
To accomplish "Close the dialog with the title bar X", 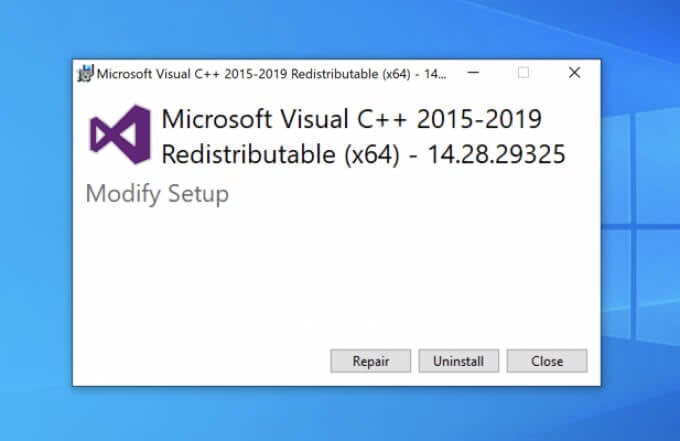I will pyautogui.click(x=574, y=73).
